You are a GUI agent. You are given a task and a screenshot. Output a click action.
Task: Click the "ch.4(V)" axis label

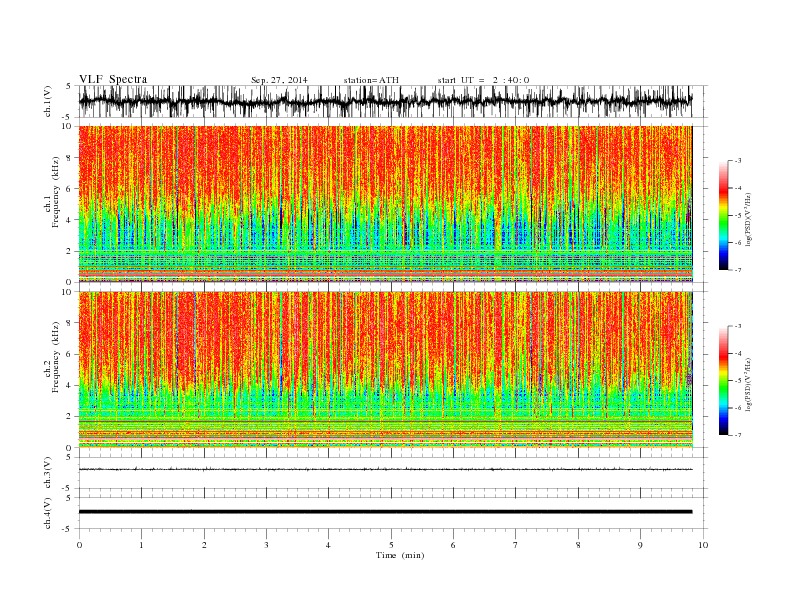pos(48,515)
